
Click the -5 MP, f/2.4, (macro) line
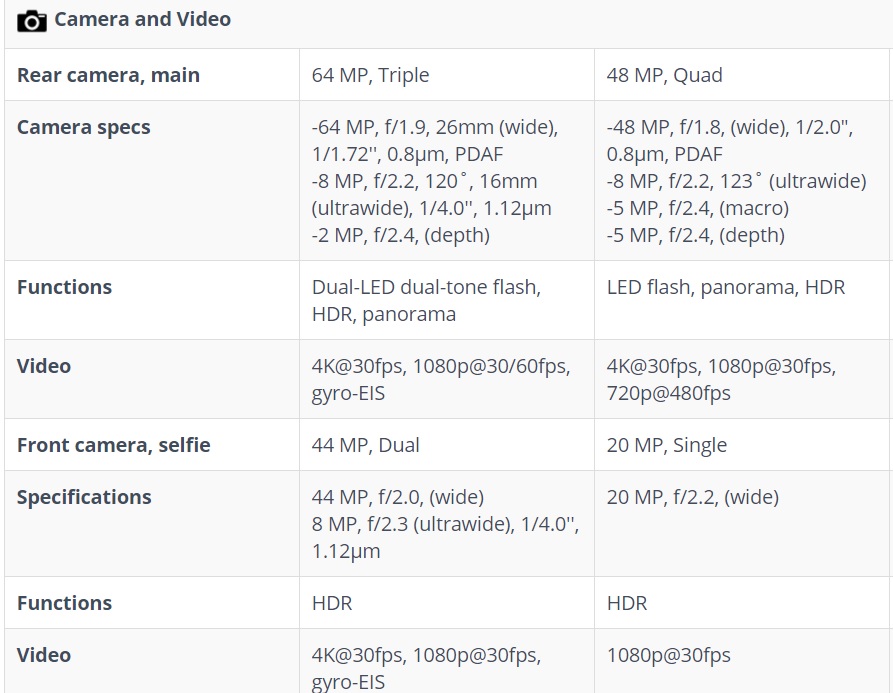point(698,208)
